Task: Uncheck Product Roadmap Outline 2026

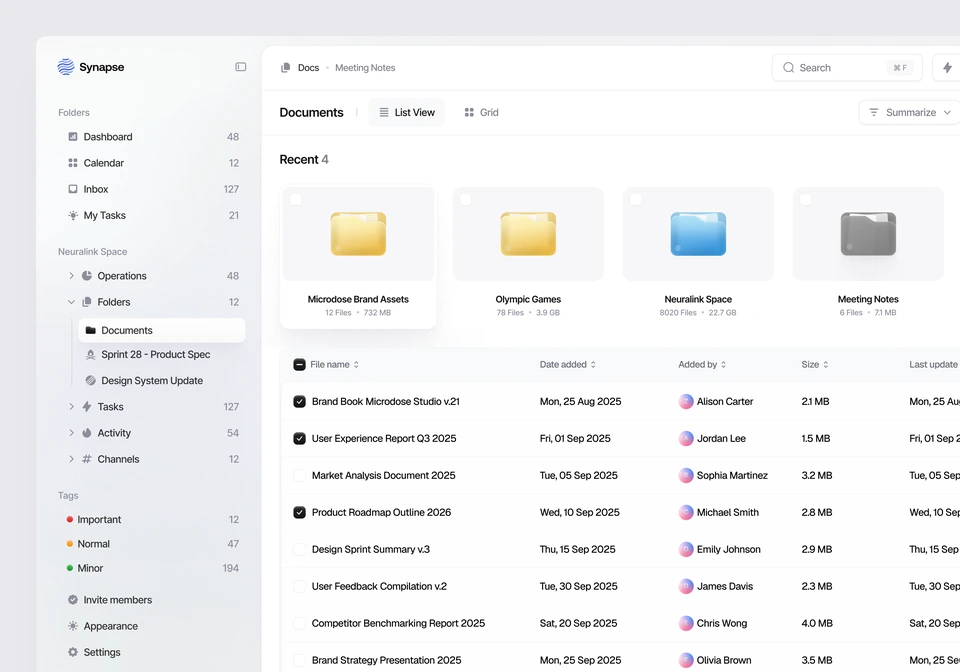Action: click(299, 512)
